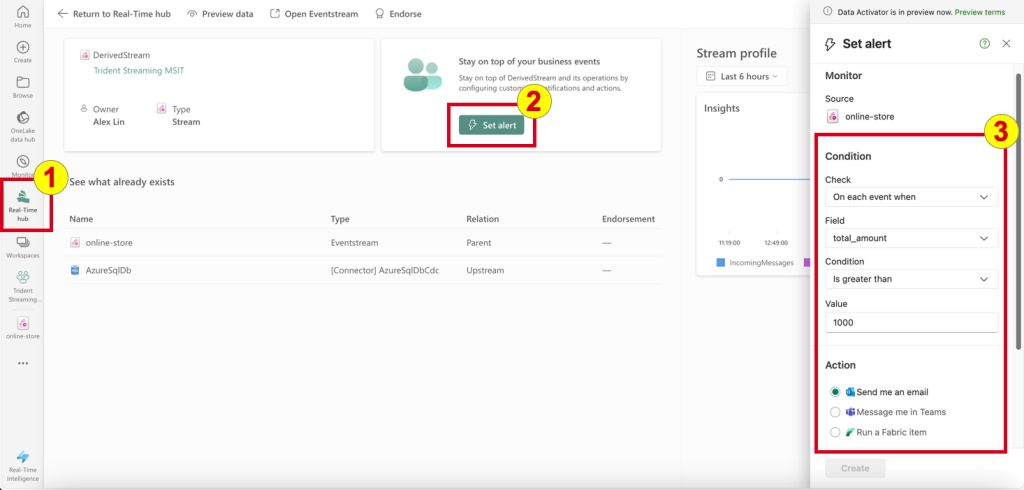Open Browse in the sidebar
This screenshot has width=1024, height=490.
tap(22, 87)
